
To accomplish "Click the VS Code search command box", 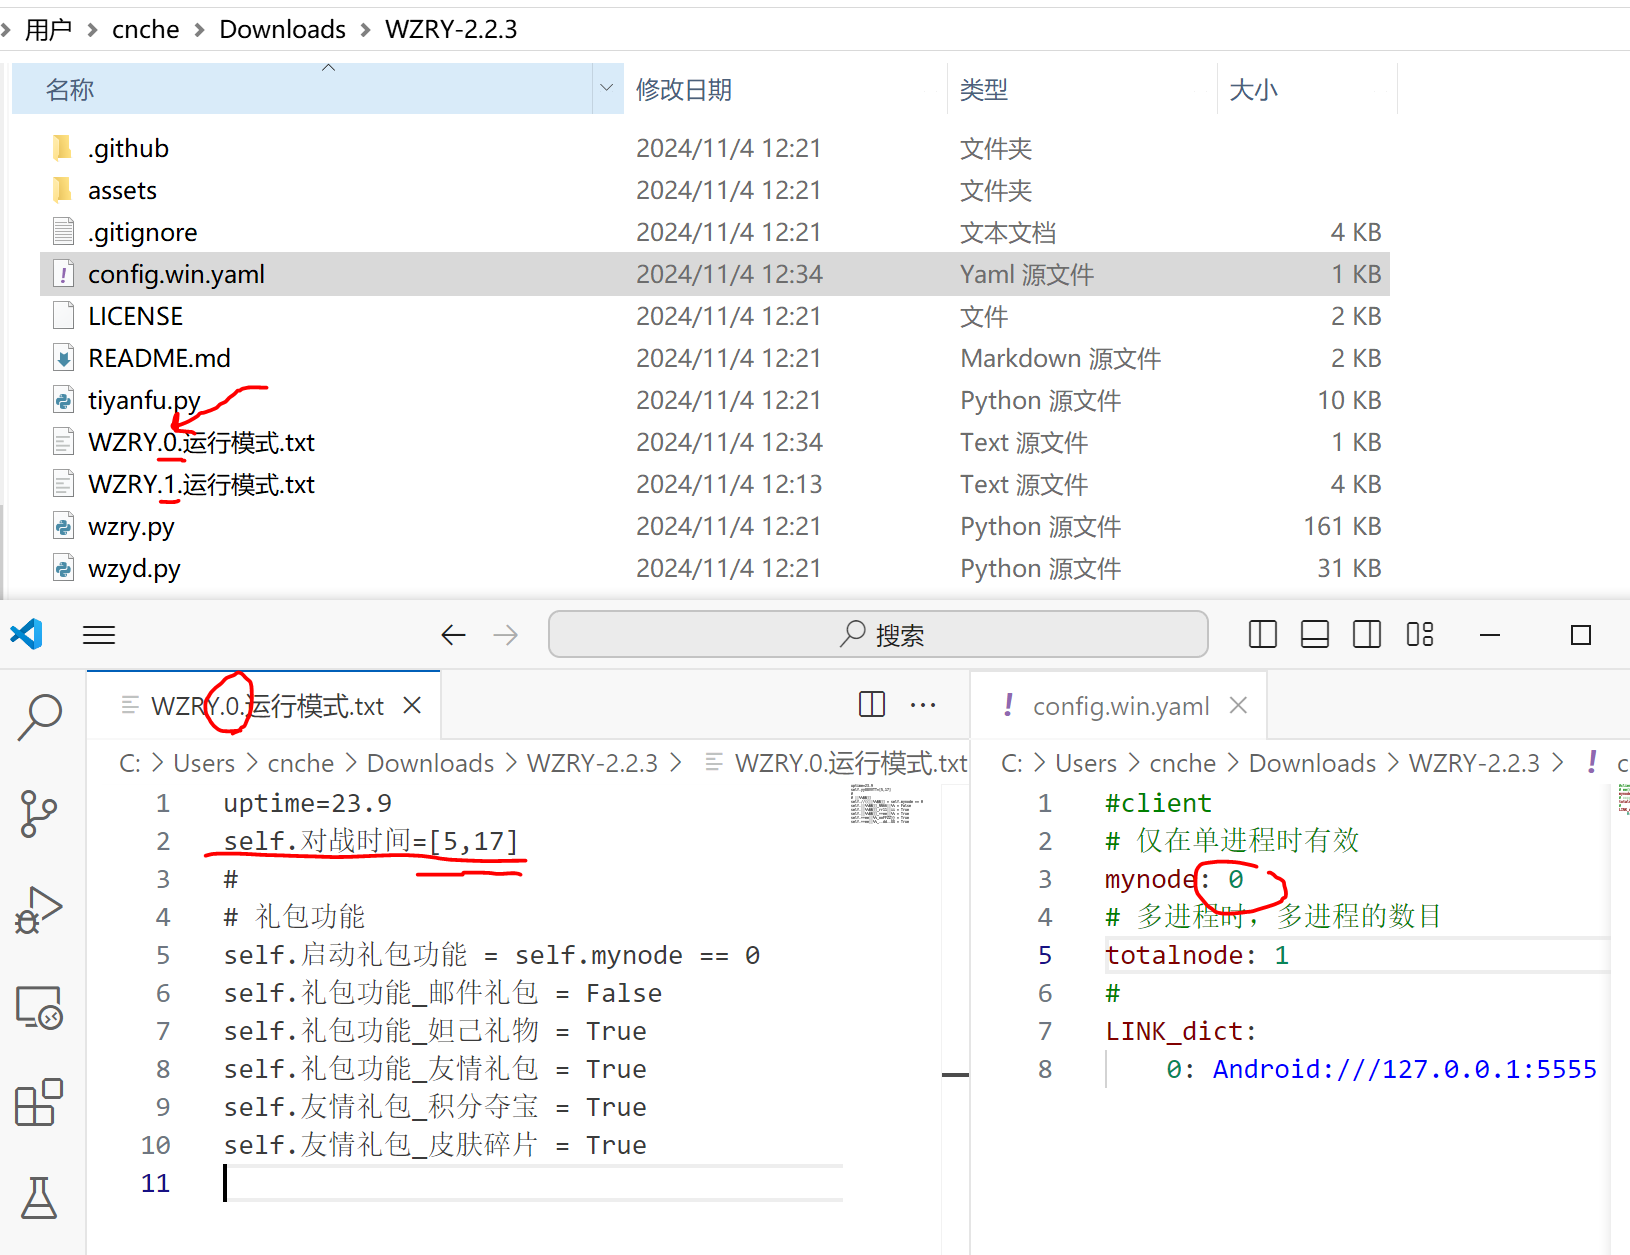I will point(878,635).
